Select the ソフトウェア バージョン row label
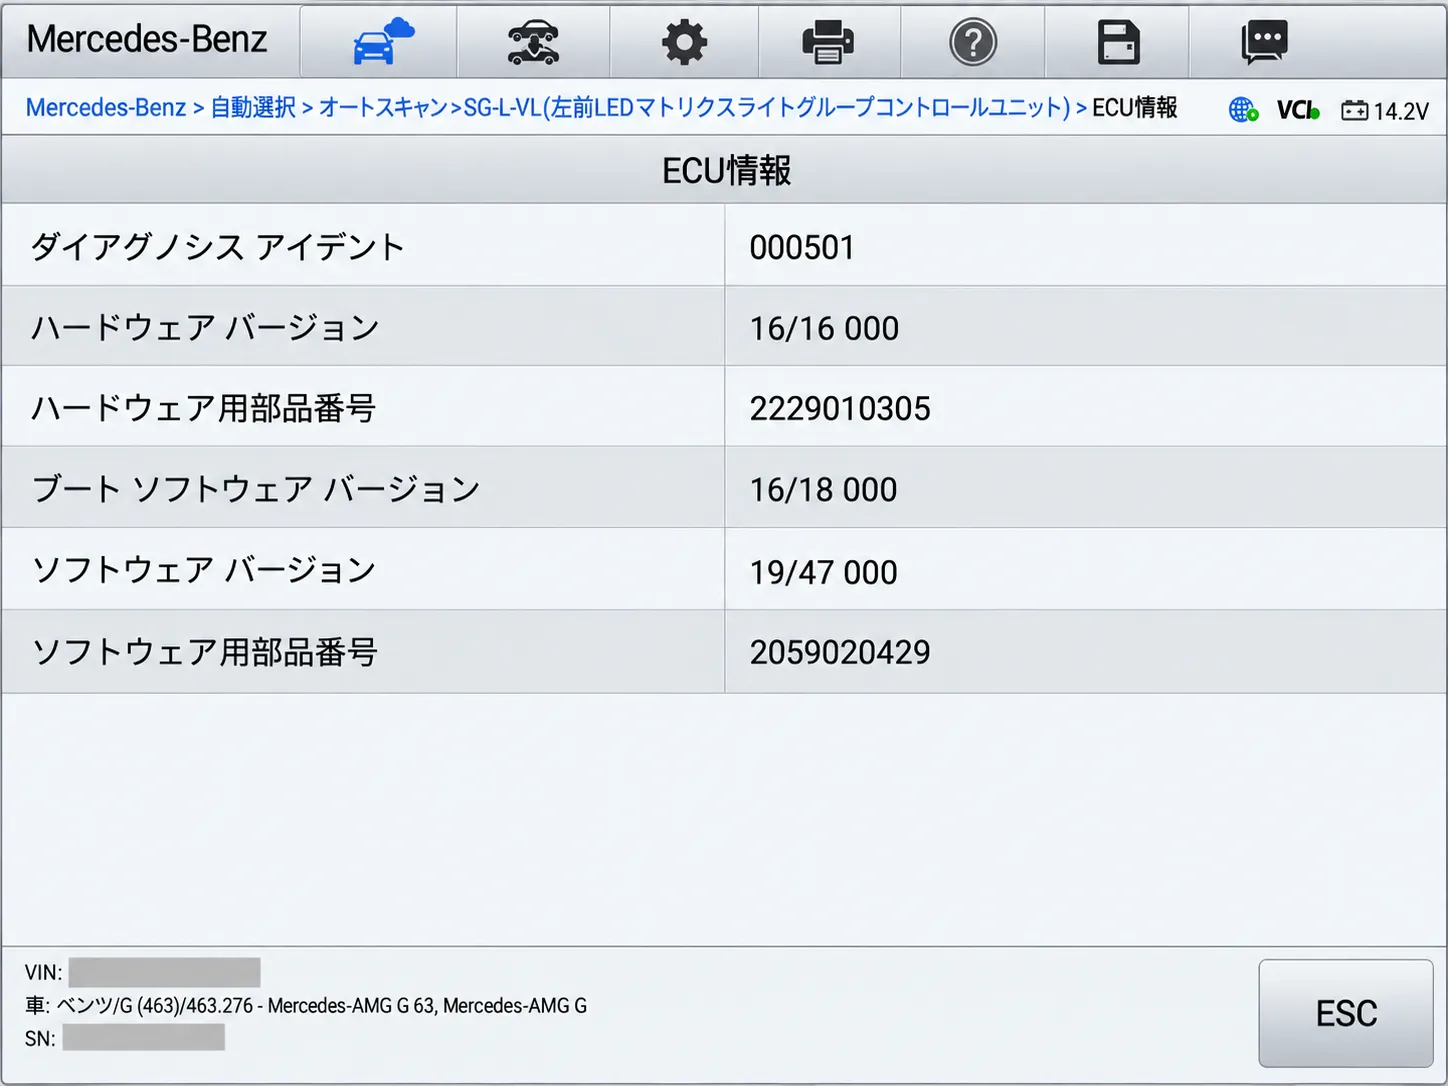Viewport: 1448px width, 1086px height. point(204,570)
